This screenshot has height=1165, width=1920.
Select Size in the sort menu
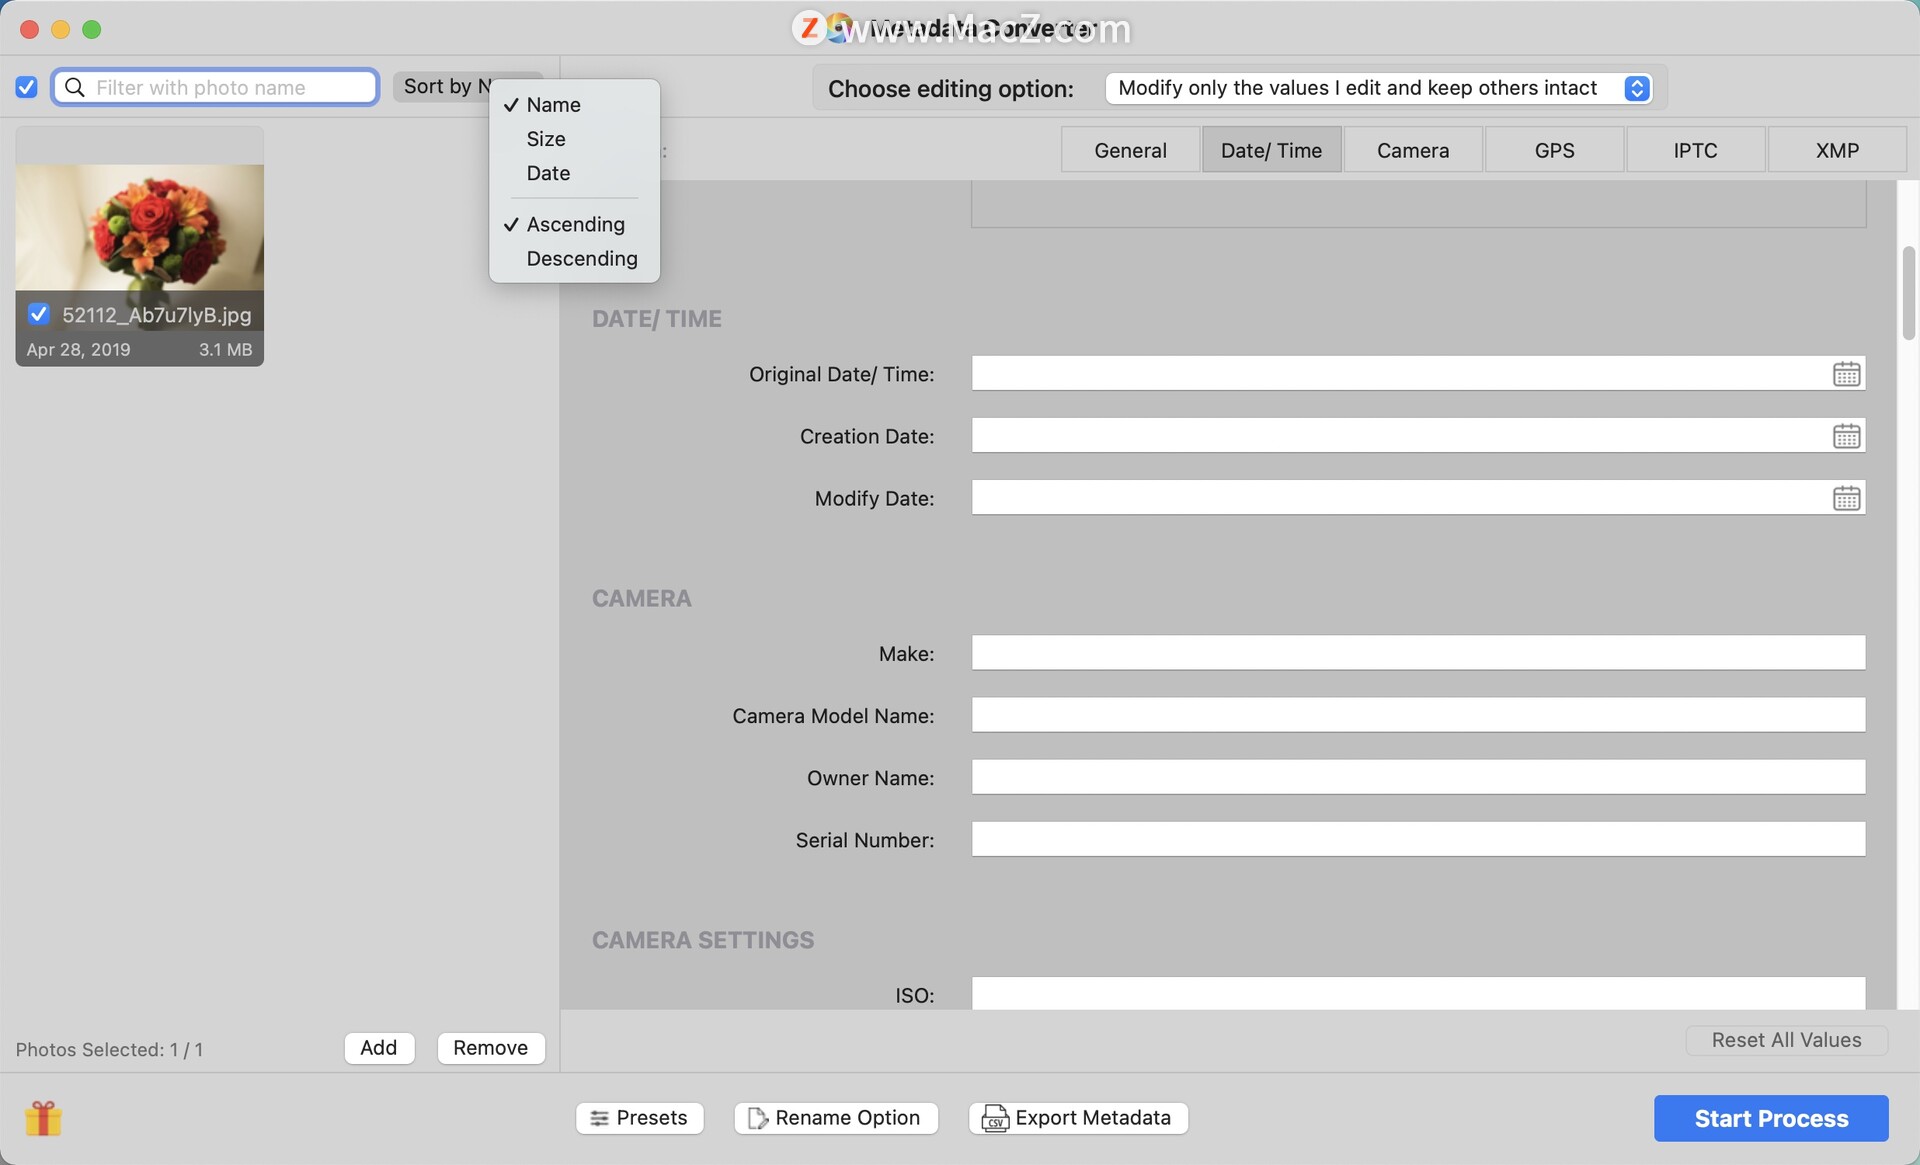click(x=546, y=139)
